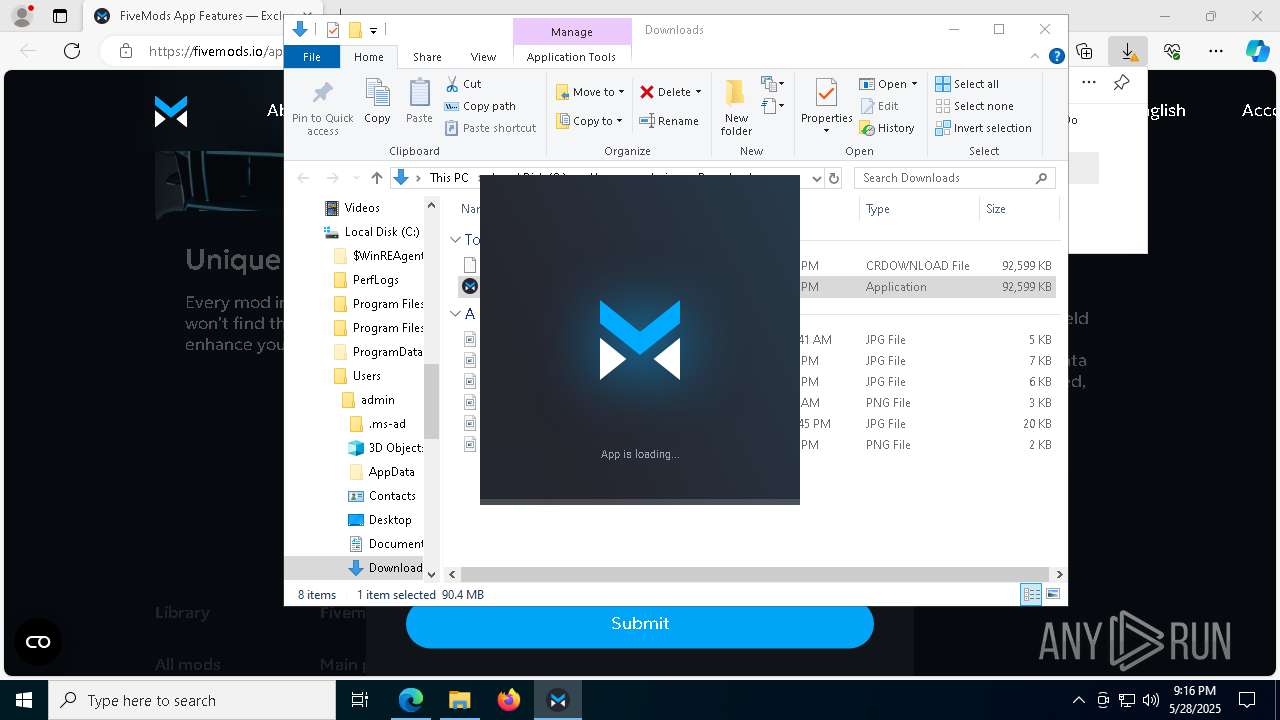Switch to the Share ribbon tab
Image resolution: width=1280 pixels, height=720 pixels.
(427, 57)
